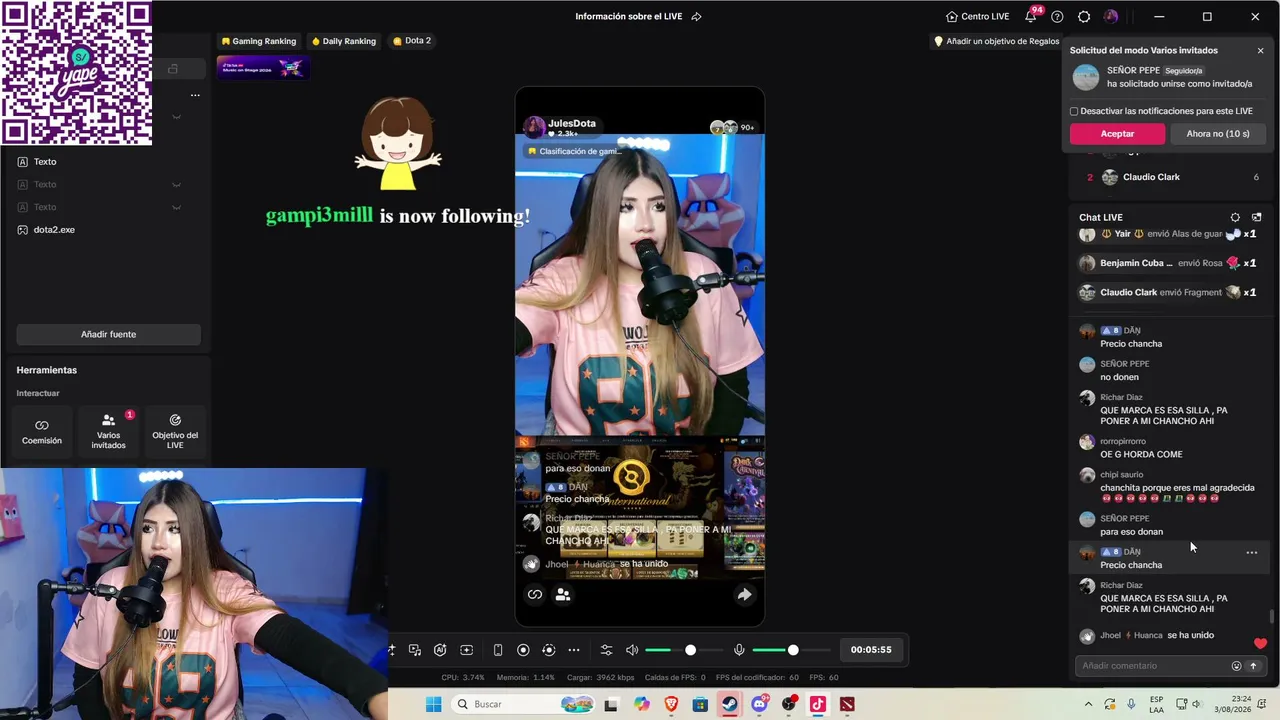Image resolution: width=1280 pixels, height=720 pixels.
Task: Open Gaming Ranking tab
Action: (258, 41)
